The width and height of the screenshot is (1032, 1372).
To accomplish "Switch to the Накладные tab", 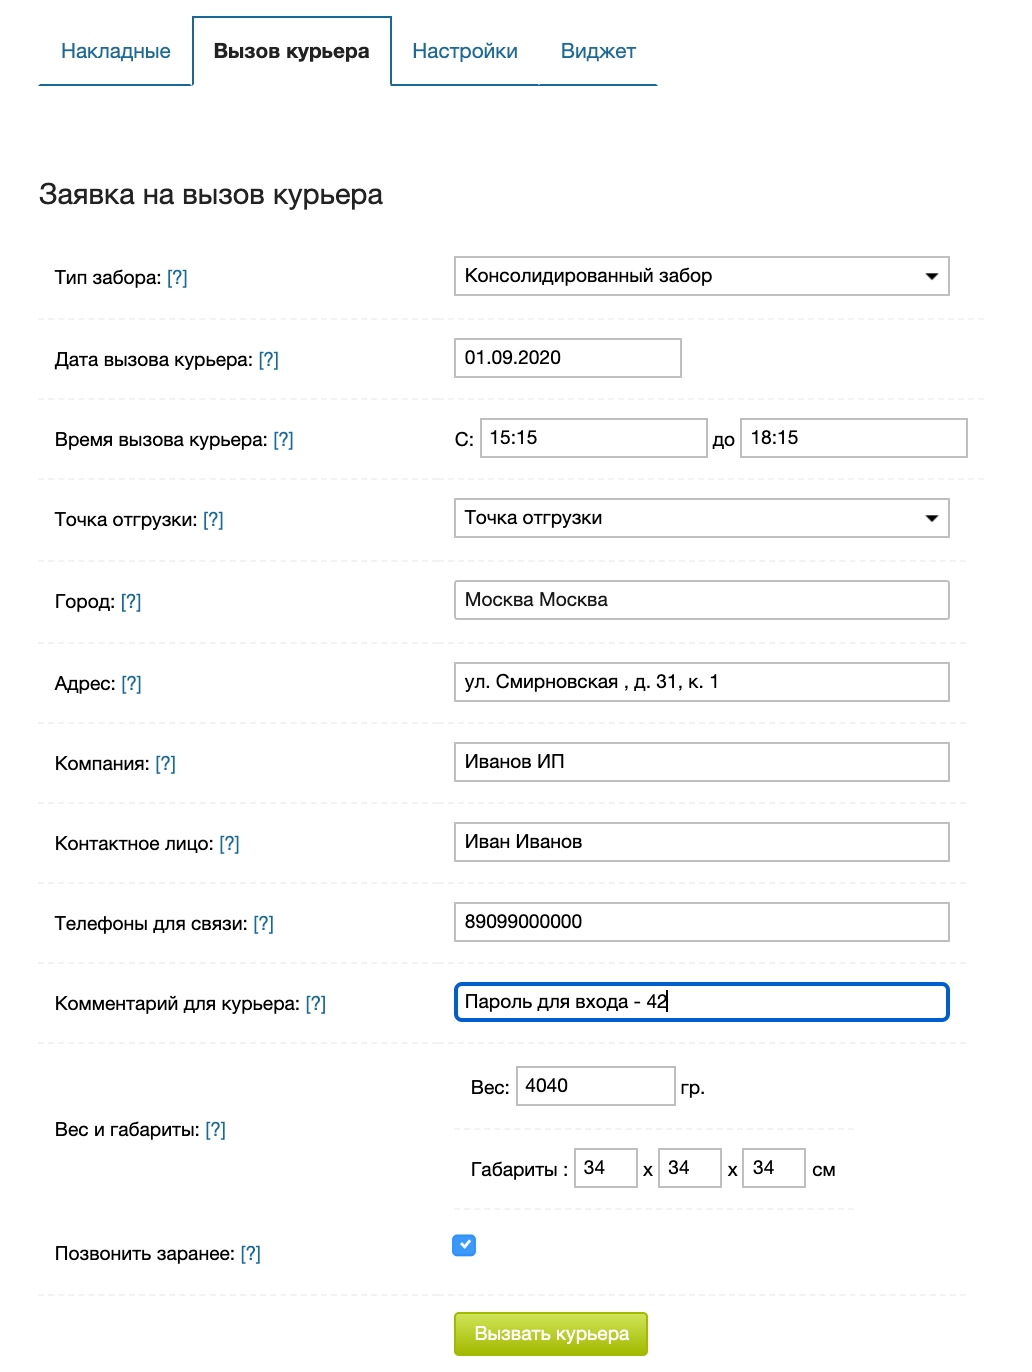I will click(116, 52).
